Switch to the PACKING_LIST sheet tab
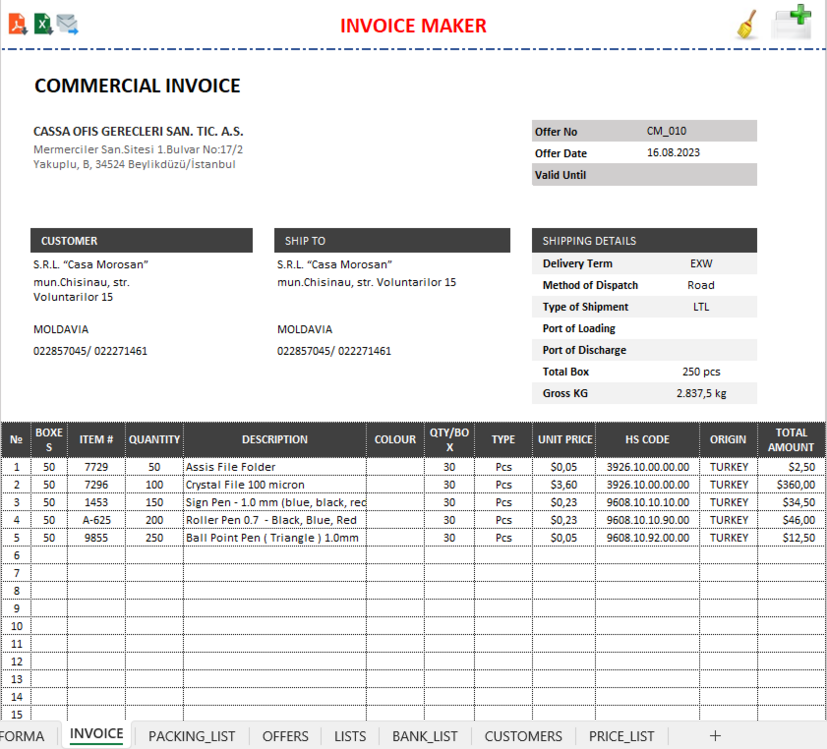827x749 pixels. point(191,736)
